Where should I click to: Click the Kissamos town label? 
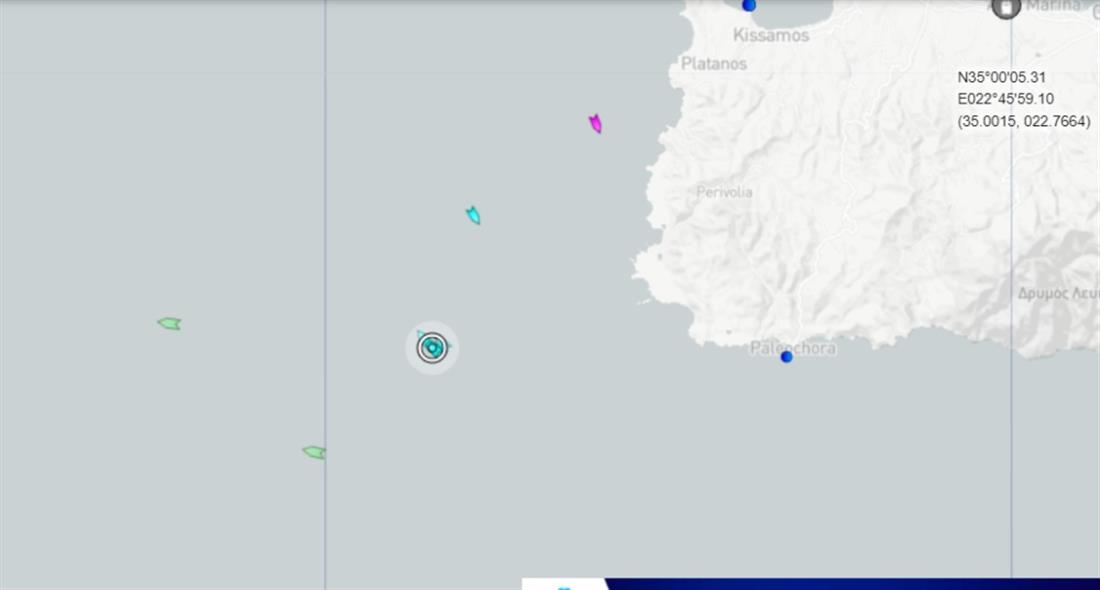point(771,35)
